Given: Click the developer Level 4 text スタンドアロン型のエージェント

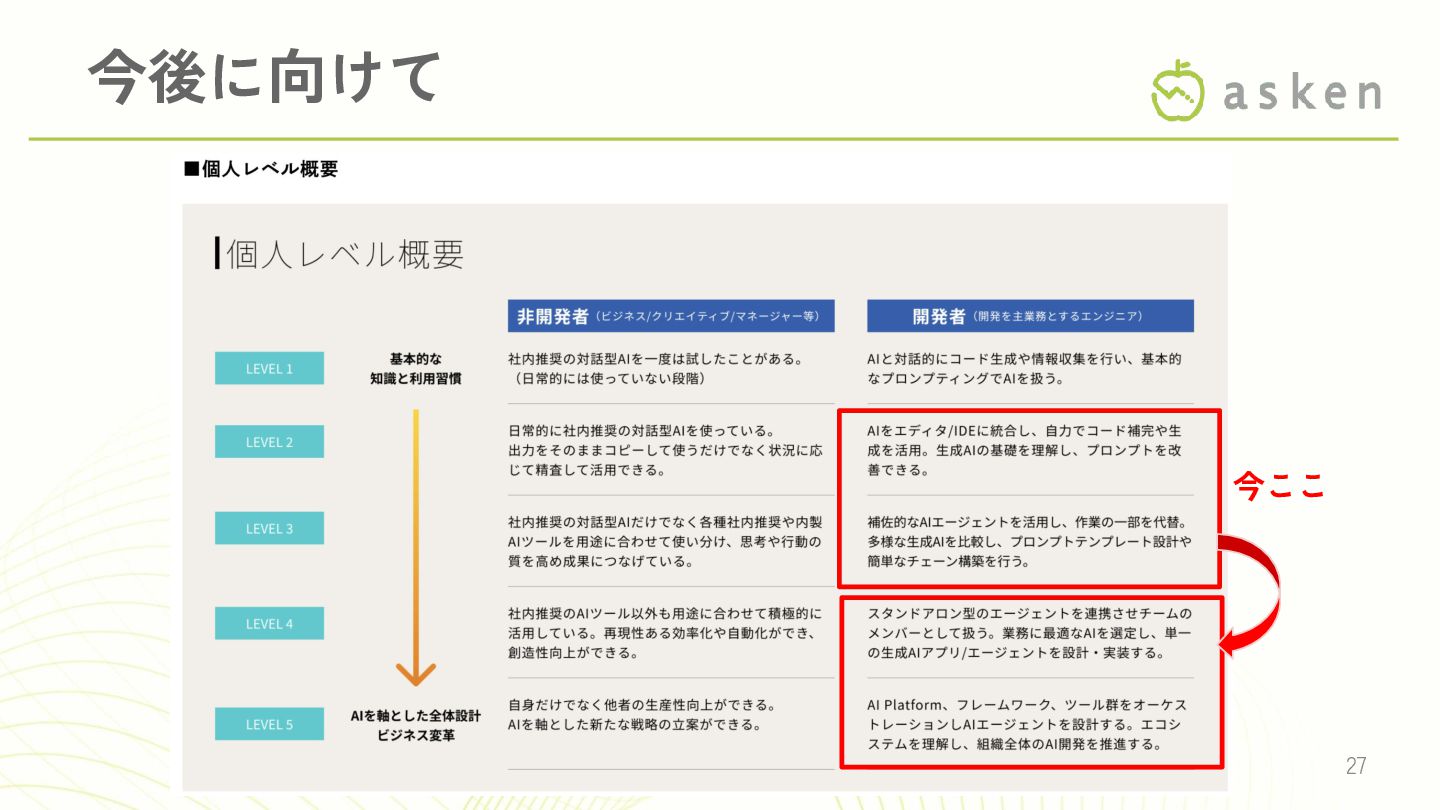Looking at the screenshot, I should click(x=1029, y=633).
